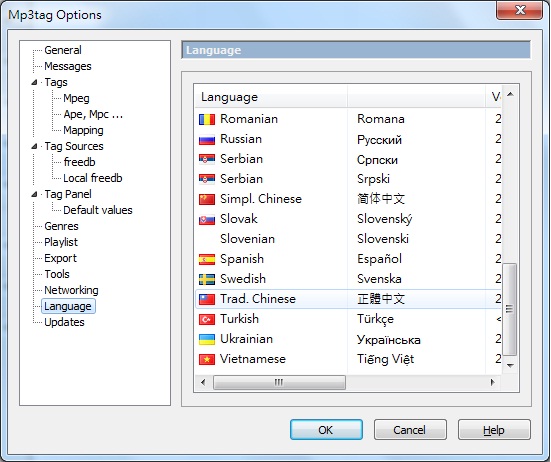Open Help for this dialog
This screenshot has height=462, width=551.
tap(494, 430)
